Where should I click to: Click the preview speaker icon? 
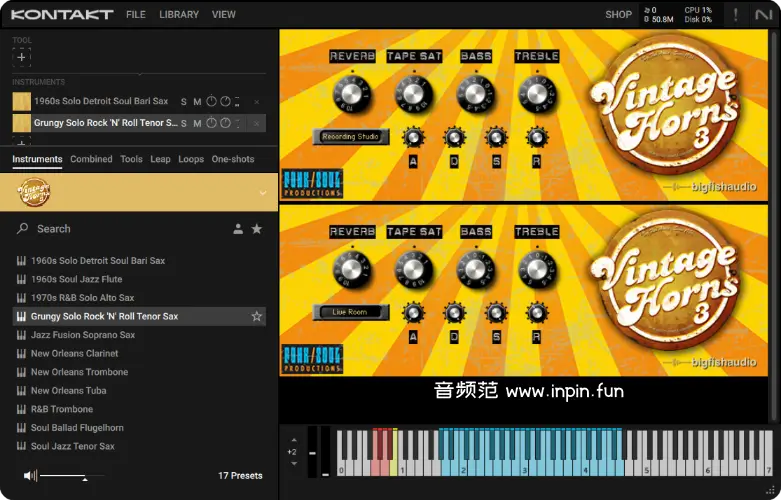(30, 476)
